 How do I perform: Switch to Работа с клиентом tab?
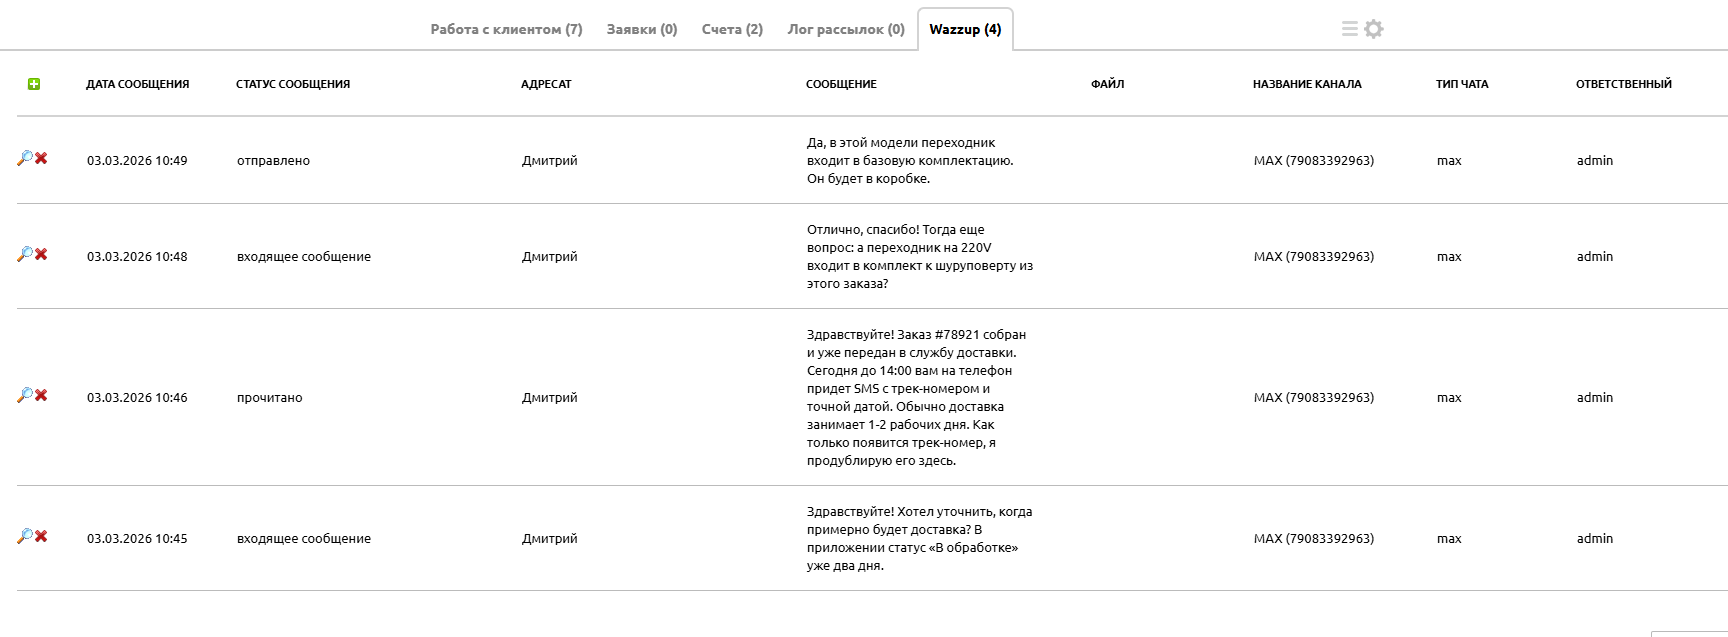point(506,29)
